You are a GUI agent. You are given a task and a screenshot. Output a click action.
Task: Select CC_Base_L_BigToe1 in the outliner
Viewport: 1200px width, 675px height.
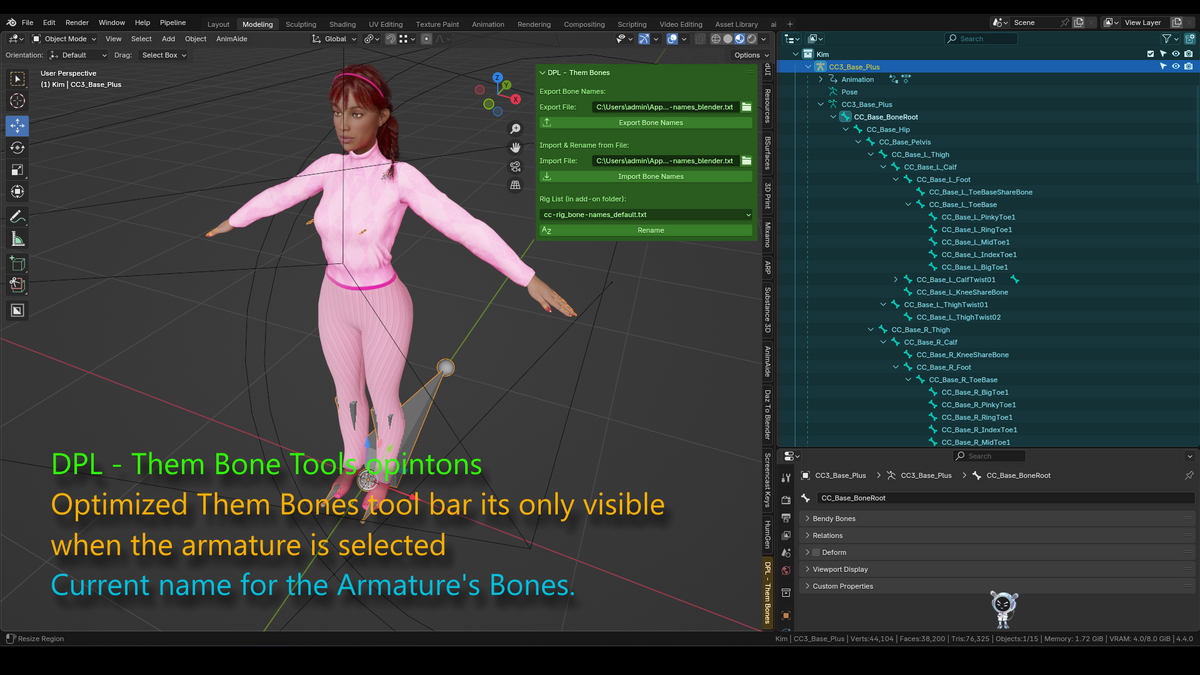[974, 267]
